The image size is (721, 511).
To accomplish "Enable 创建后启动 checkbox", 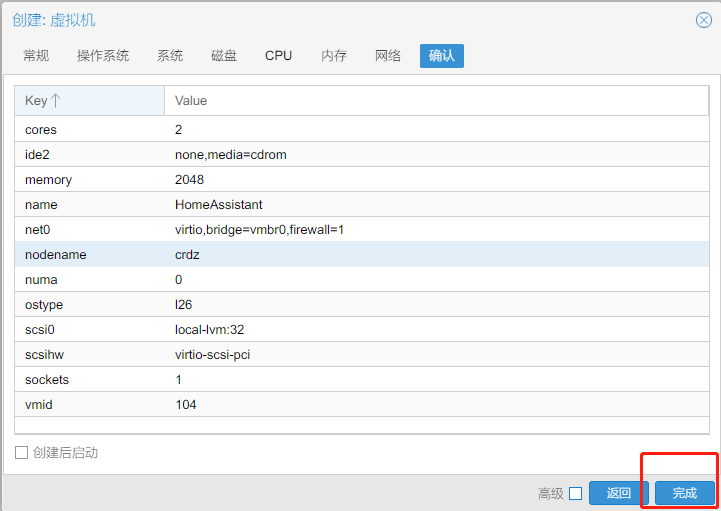I will coord(22,453).
